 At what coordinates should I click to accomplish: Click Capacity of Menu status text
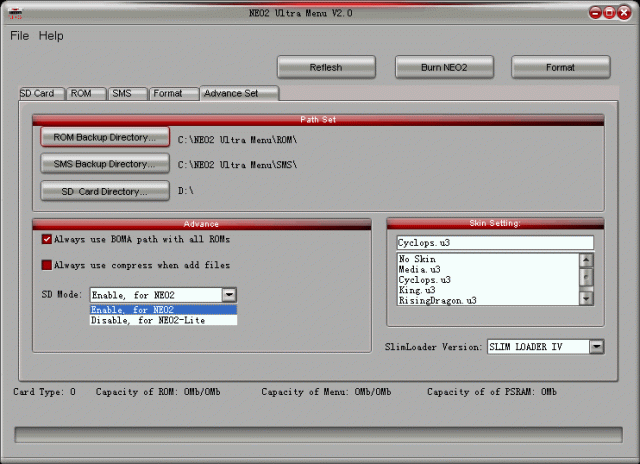point(326,392)
